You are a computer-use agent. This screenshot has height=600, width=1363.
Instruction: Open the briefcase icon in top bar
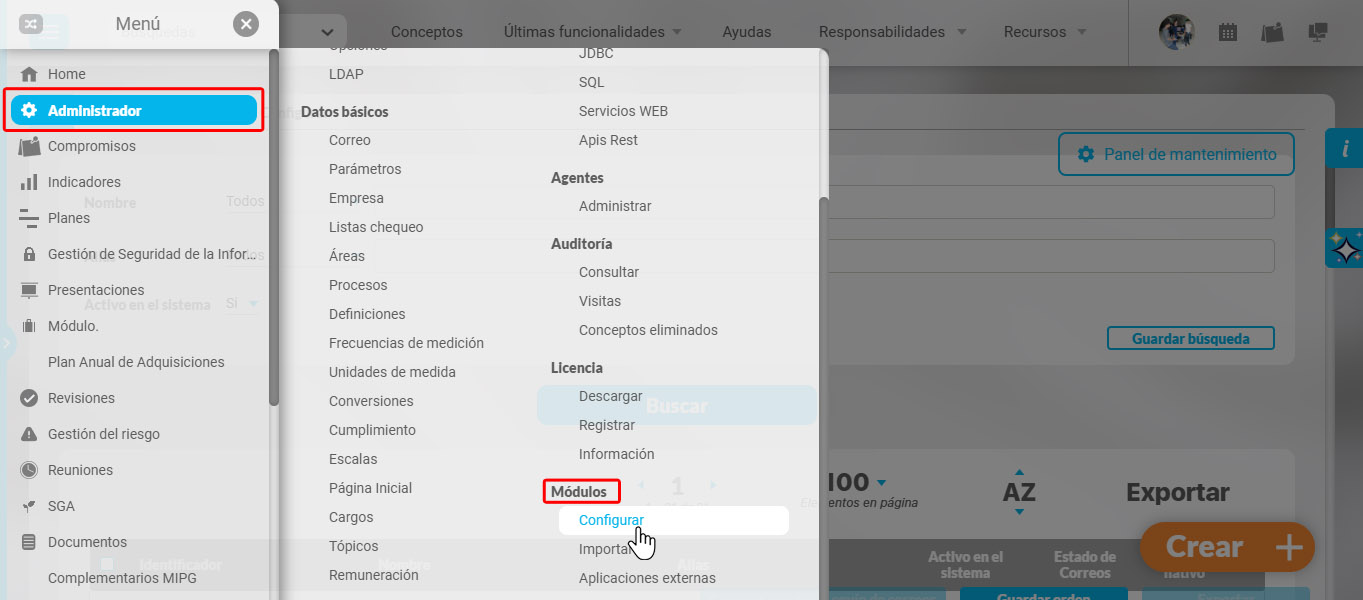click(1272, 32)
